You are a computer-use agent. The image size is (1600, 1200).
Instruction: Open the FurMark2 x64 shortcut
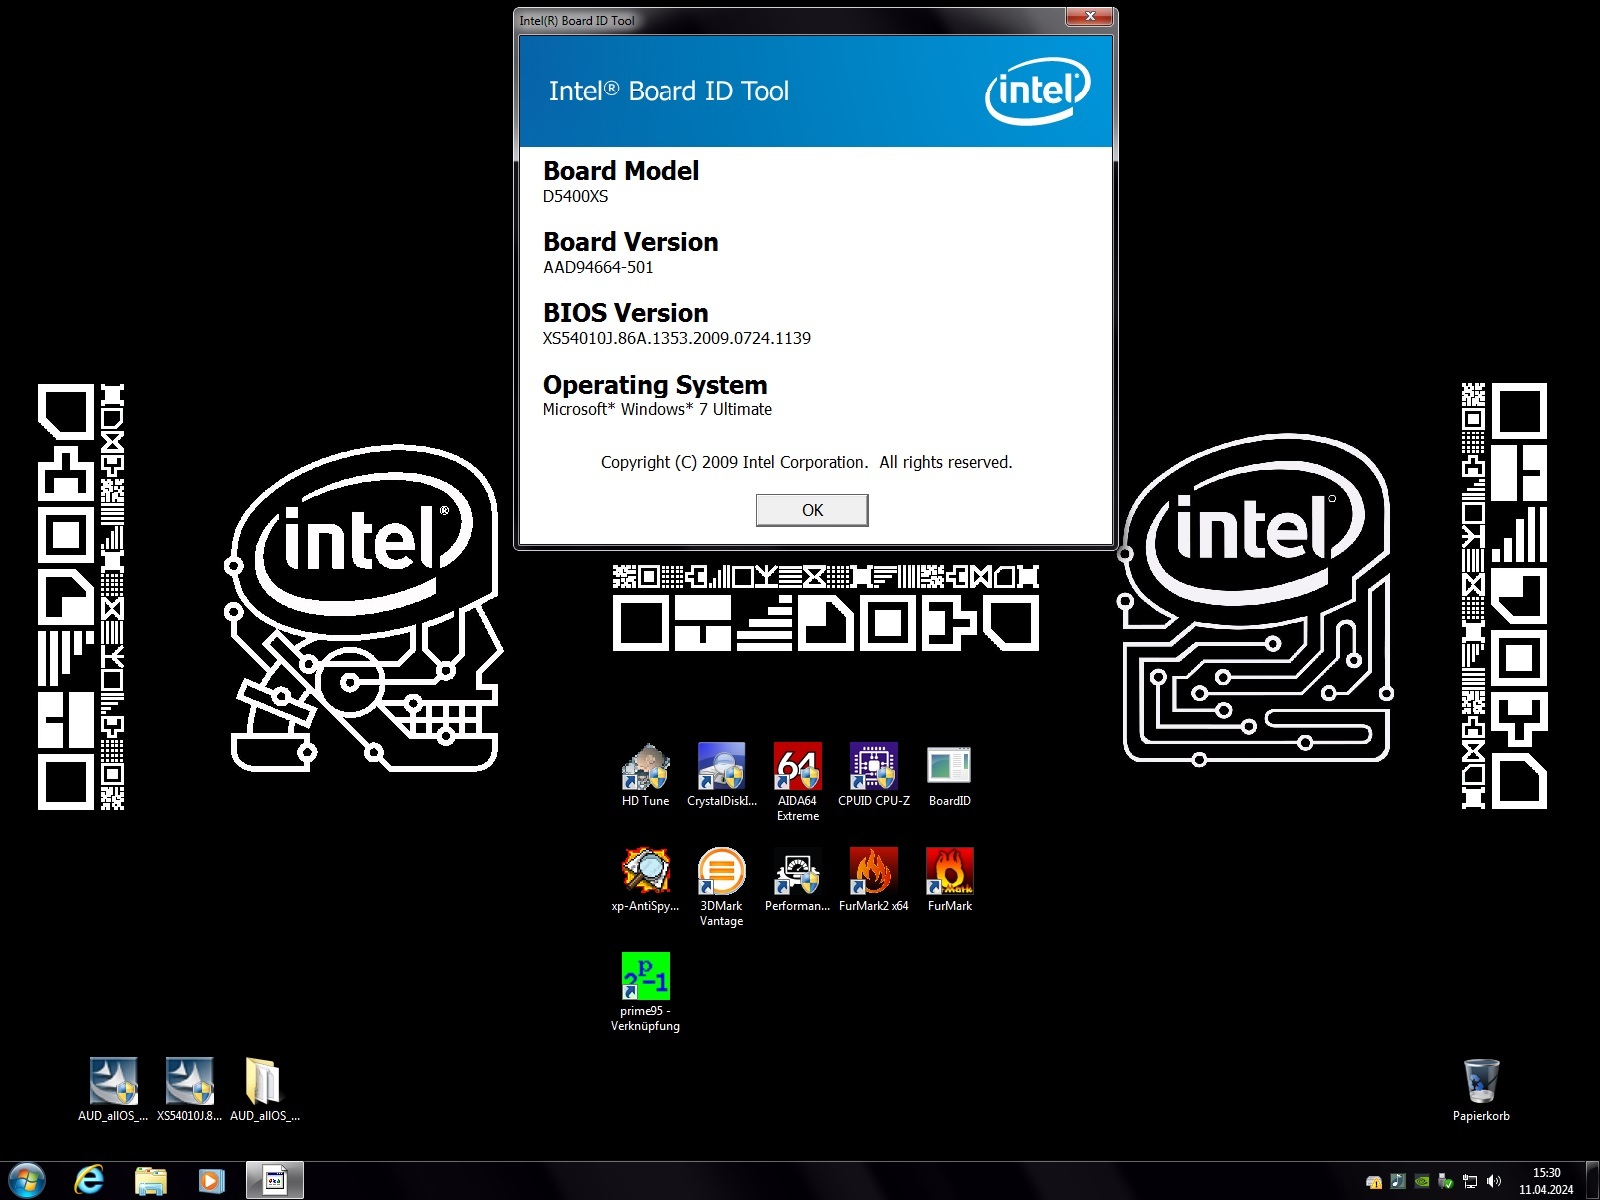[x=873, y=872]
